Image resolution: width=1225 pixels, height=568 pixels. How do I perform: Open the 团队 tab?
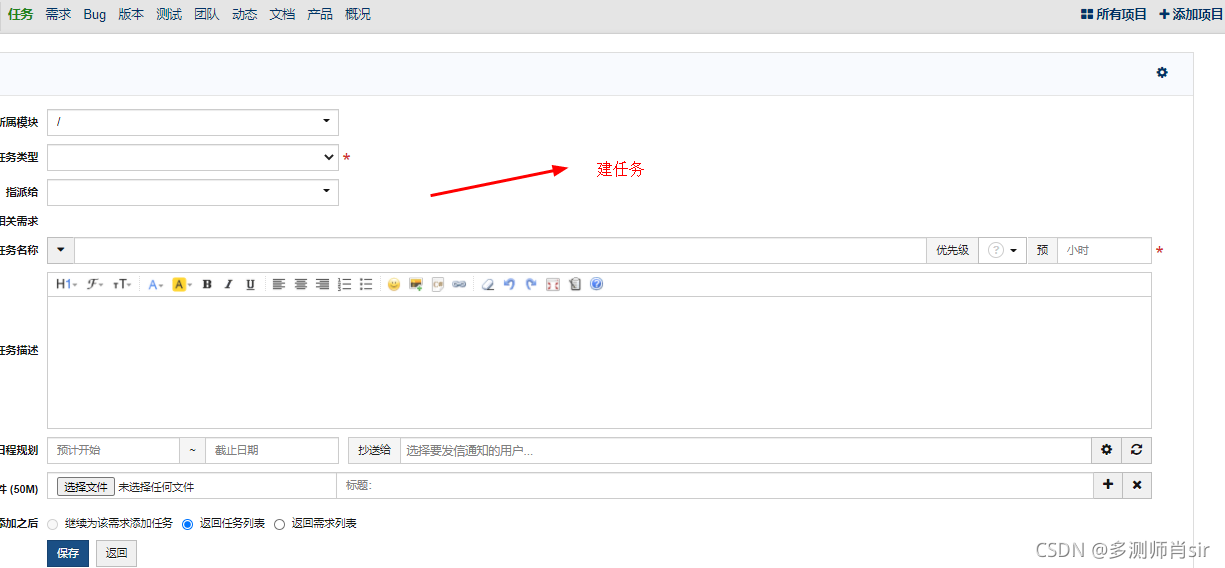(x=207, y=14)
